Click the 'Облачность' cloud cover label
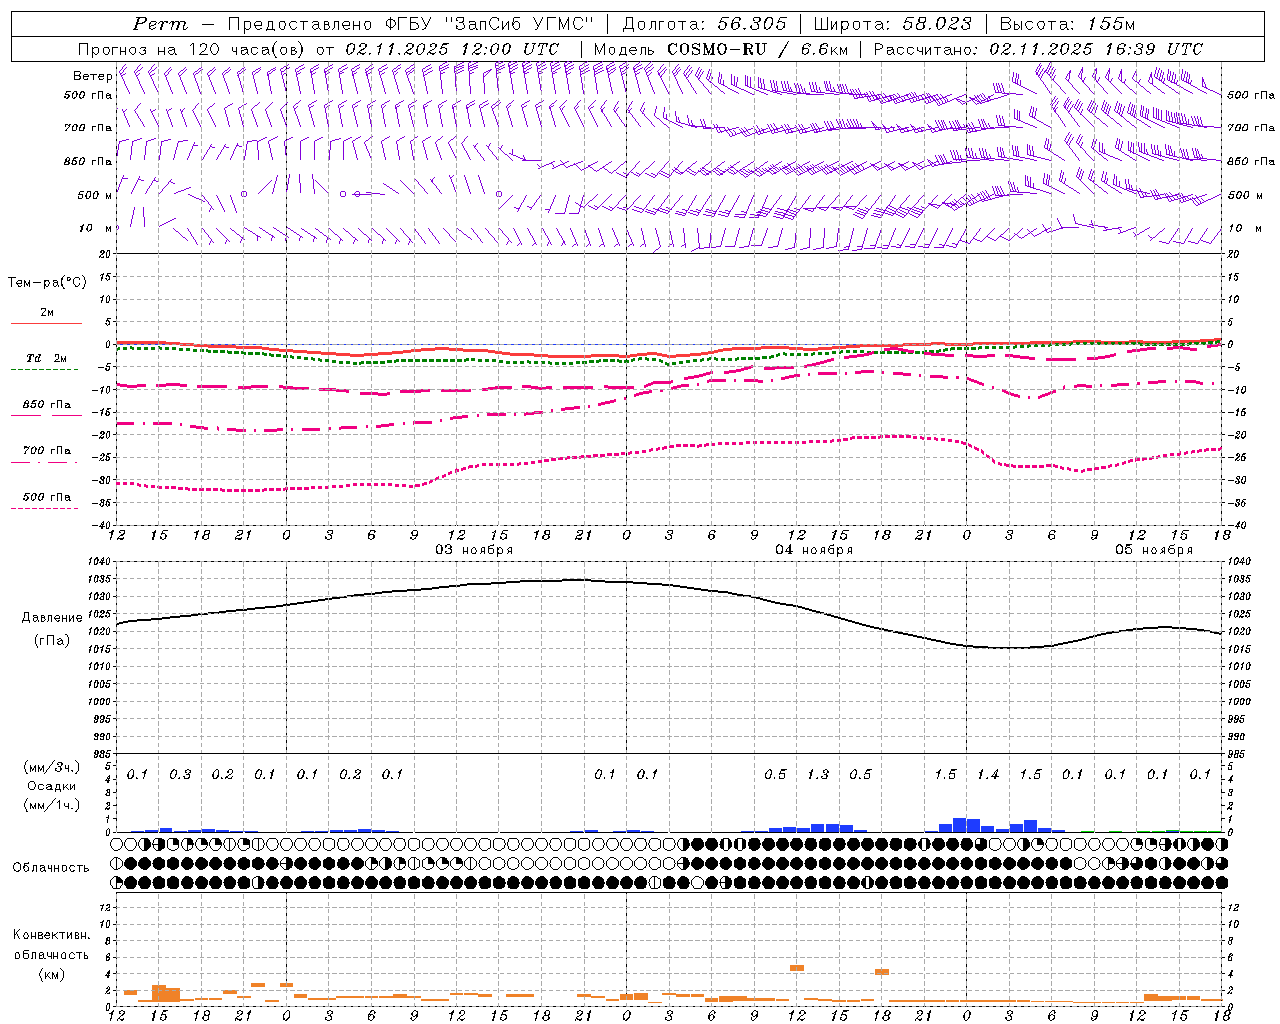 click(x=50, y=868)
